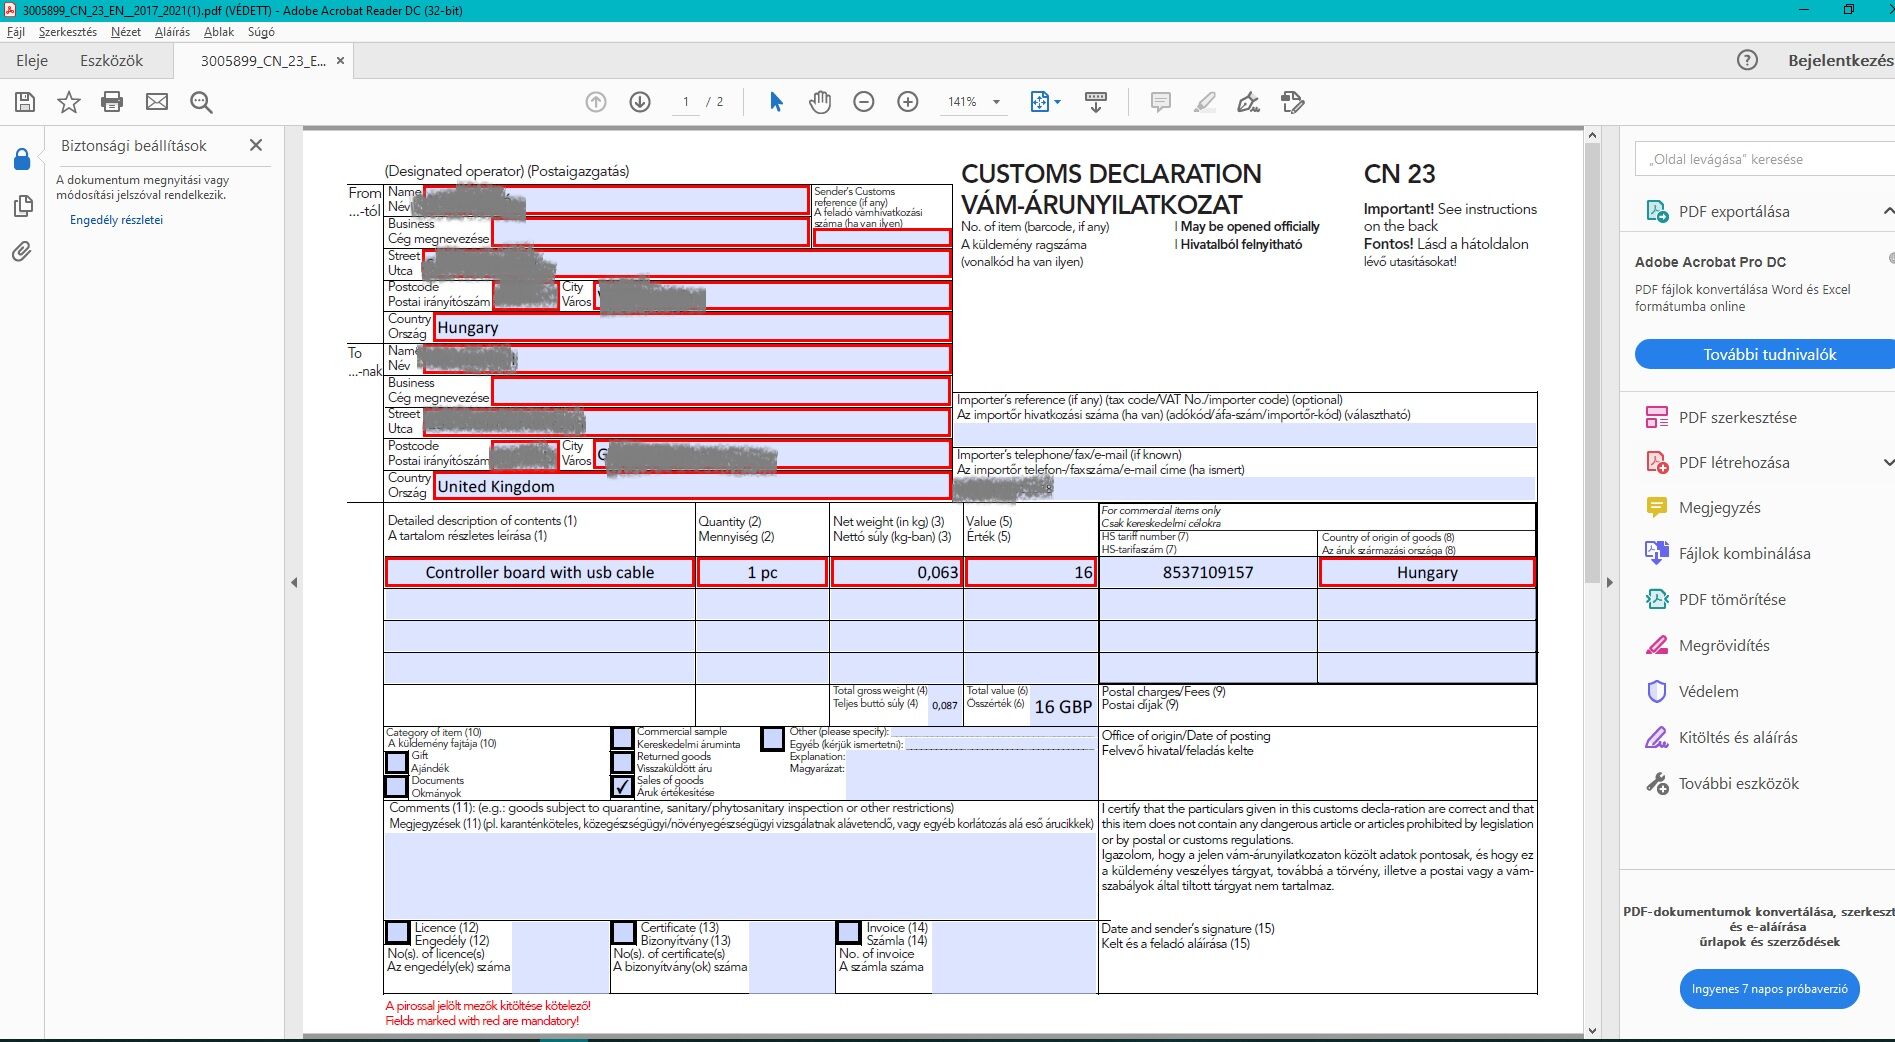Open Engedély részletei link
The image size is (1895, 1042).
(x=116, y=220)
